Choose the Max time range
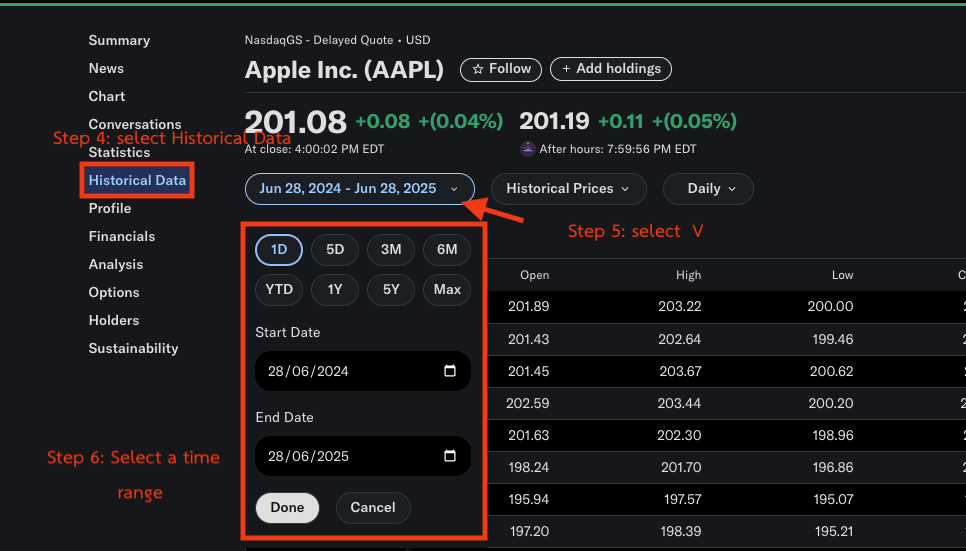966x551 pixels. tap(447, 289)
